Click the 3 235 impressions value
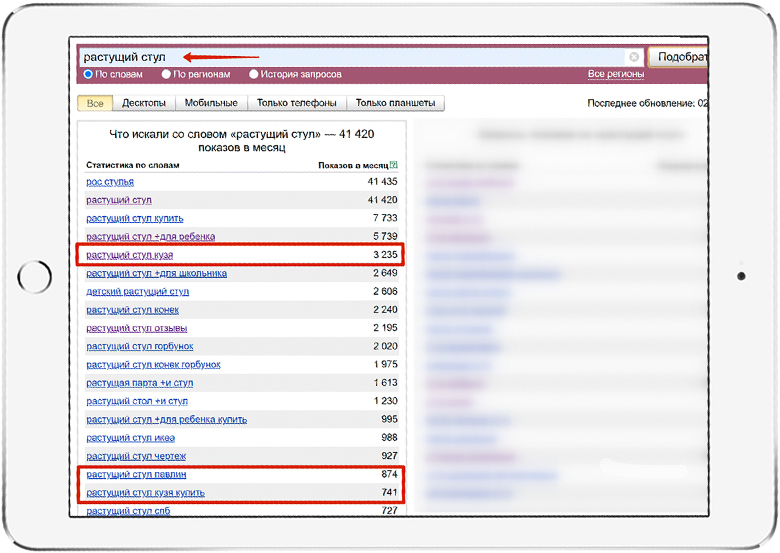 tap(386, 255)
